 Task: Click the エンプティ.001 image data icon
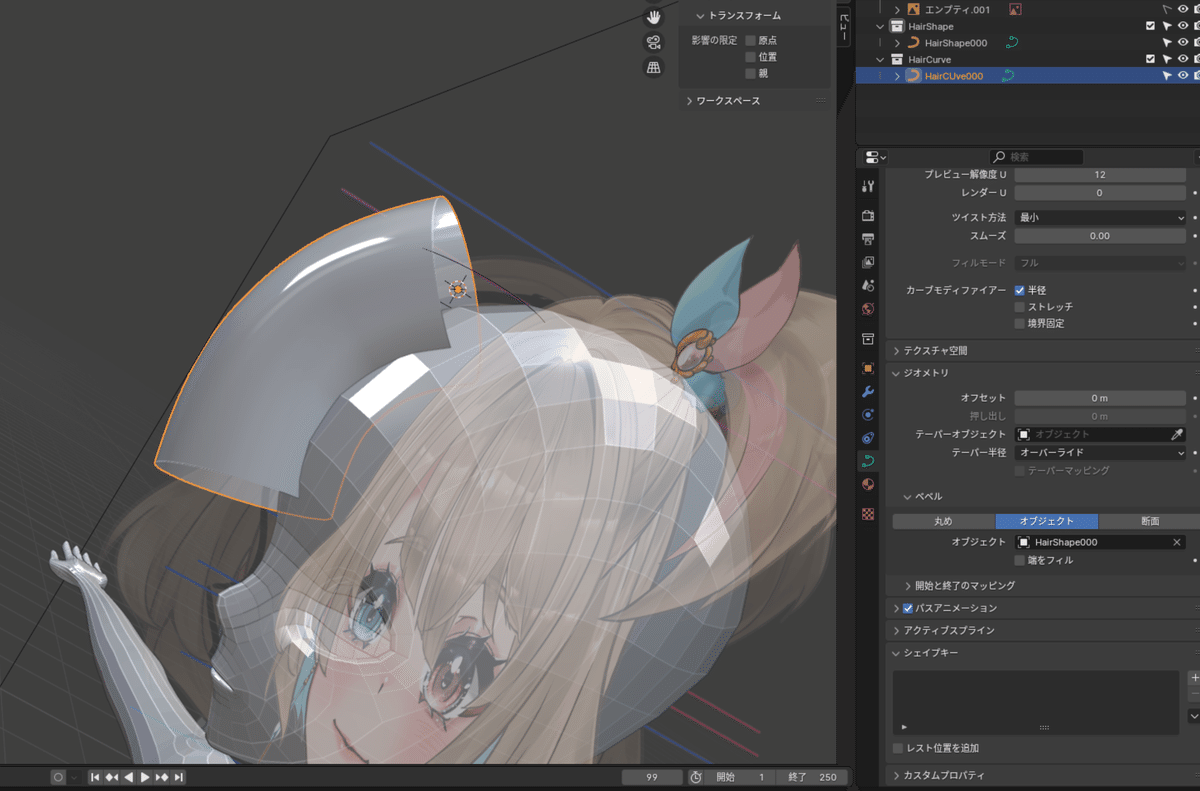click(x=1015, y=9)
